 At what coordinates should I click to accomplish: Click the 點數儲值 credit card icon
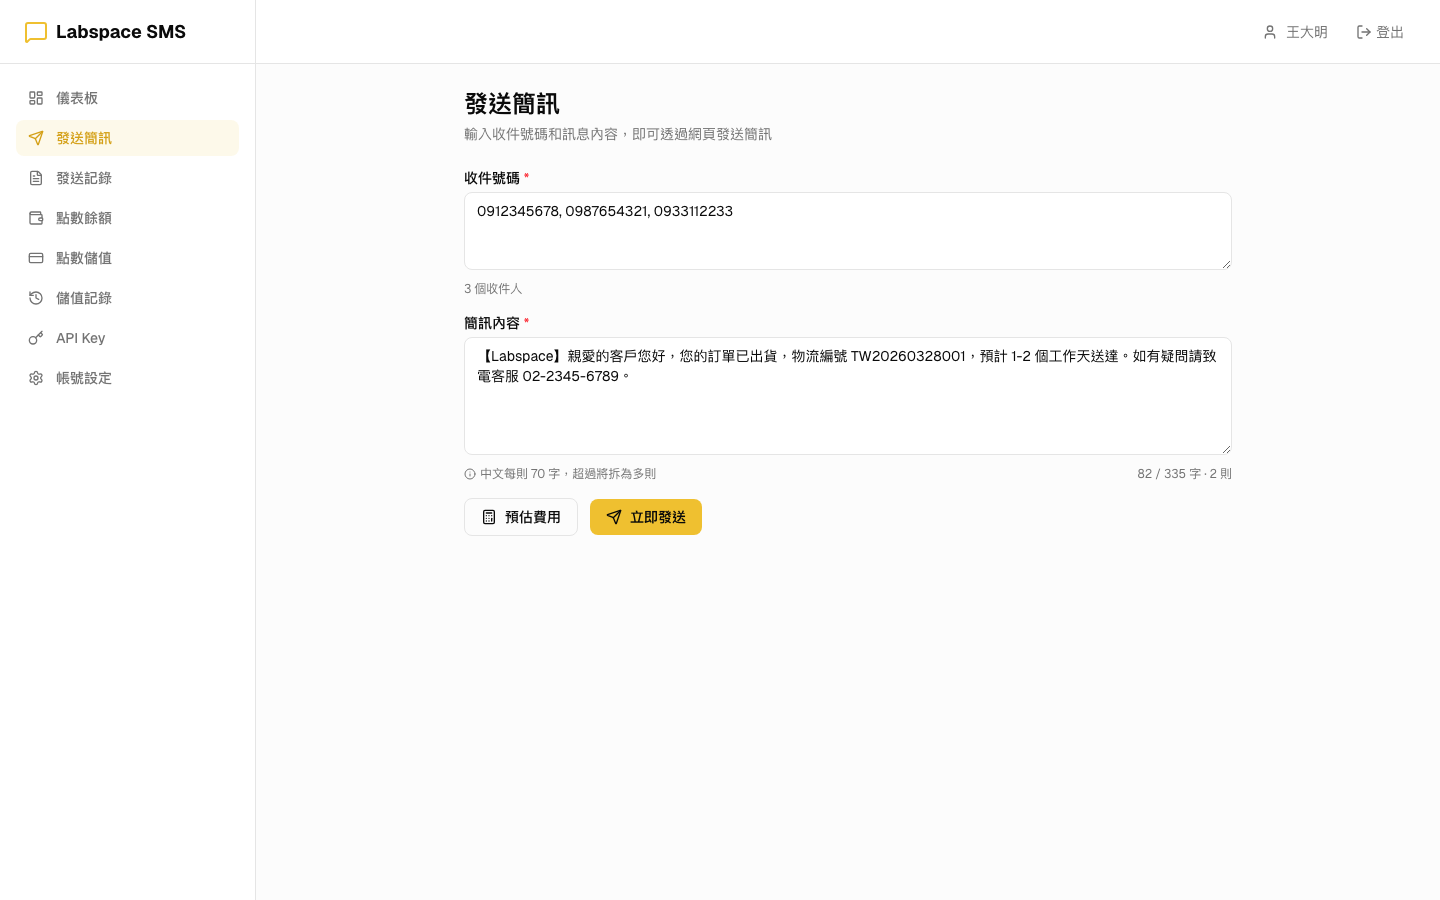click(36, 258)
